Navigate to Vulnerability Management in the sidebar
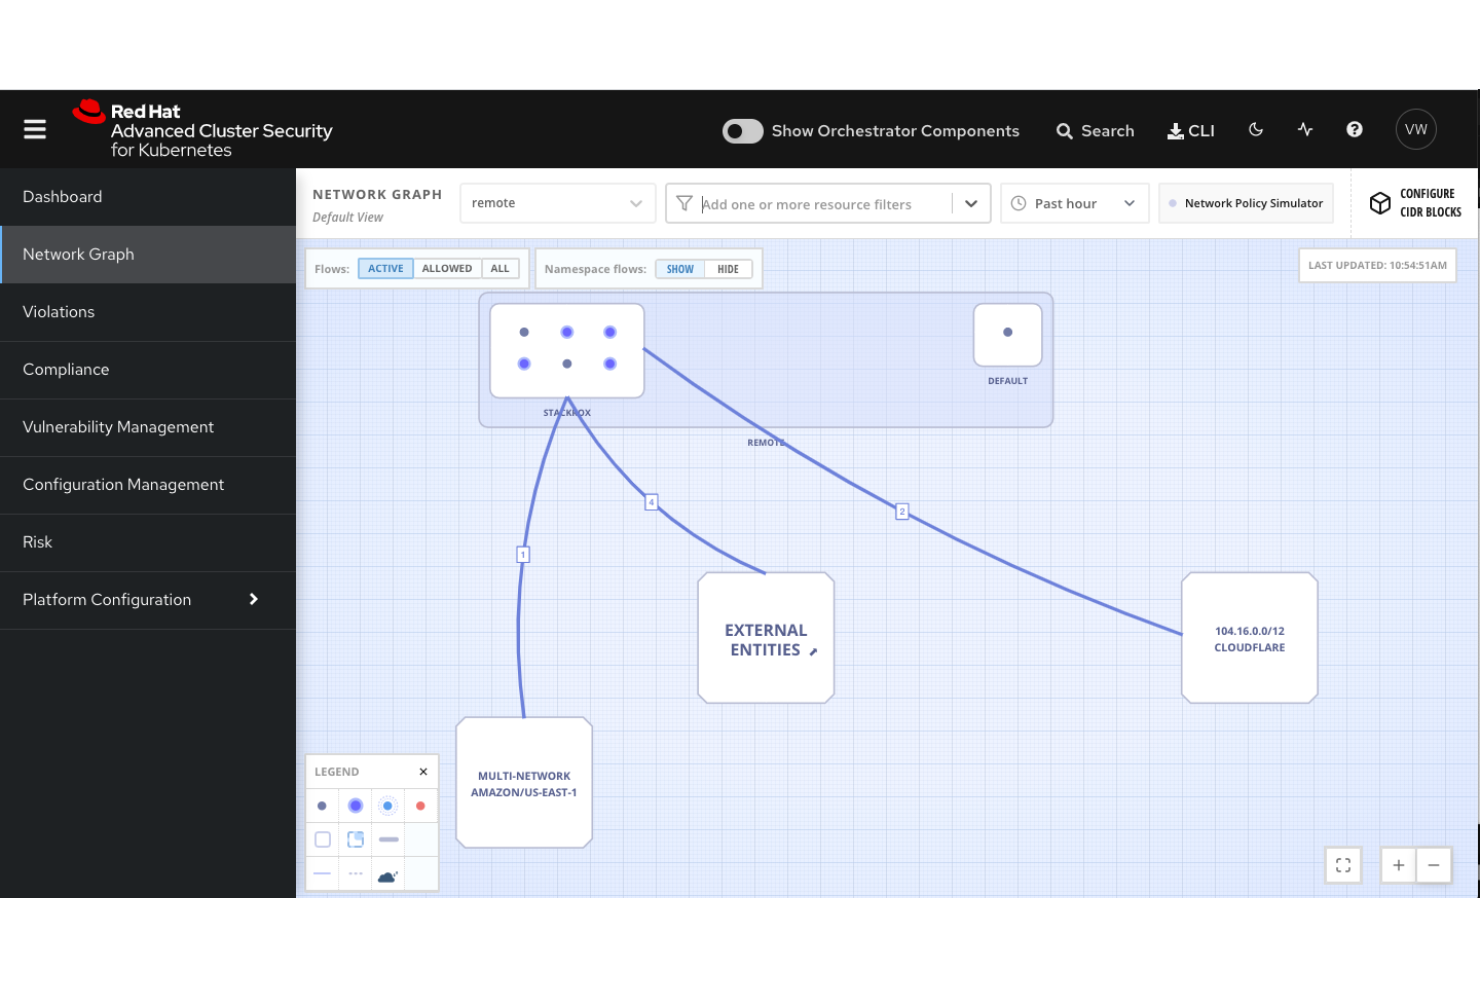 click(x=118, y=427)
